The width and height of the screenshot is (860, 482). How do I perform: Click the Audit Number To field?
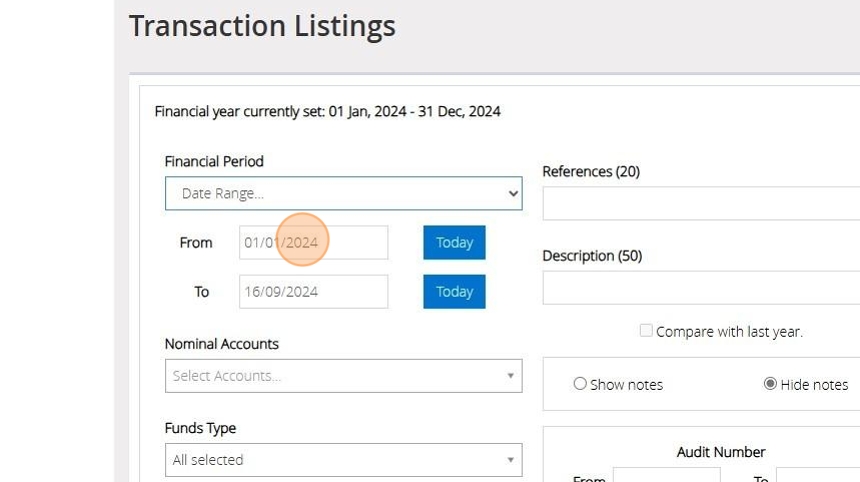(x=817, y=474)
